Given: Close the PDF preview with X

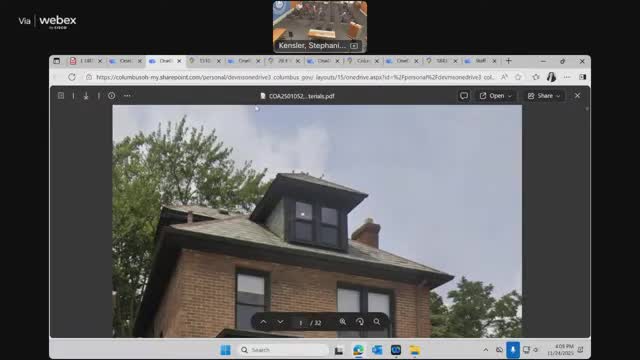Looking at the screenshot, I should (x=577, y=96).
